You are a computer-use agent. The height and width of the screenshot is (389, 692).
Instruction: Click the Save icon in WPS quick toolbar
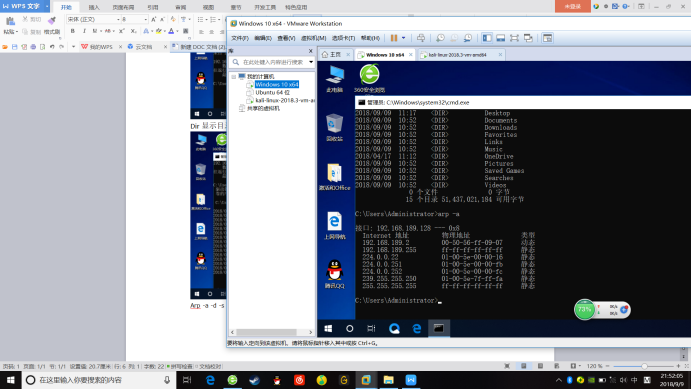[15, 46]
